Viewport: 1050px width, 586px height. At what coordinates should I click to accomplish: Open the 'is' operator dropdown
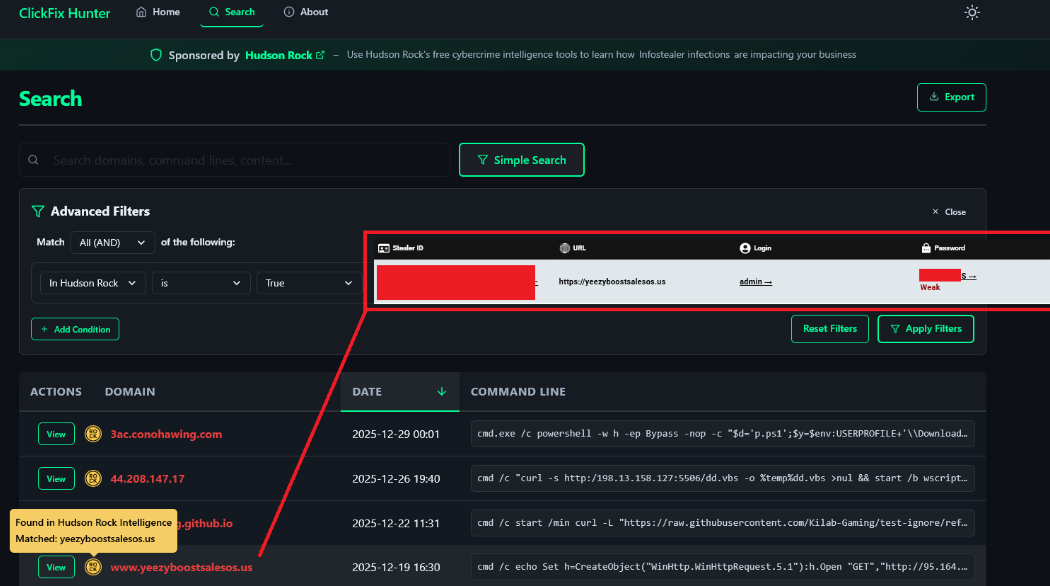(x=201, y=283)
